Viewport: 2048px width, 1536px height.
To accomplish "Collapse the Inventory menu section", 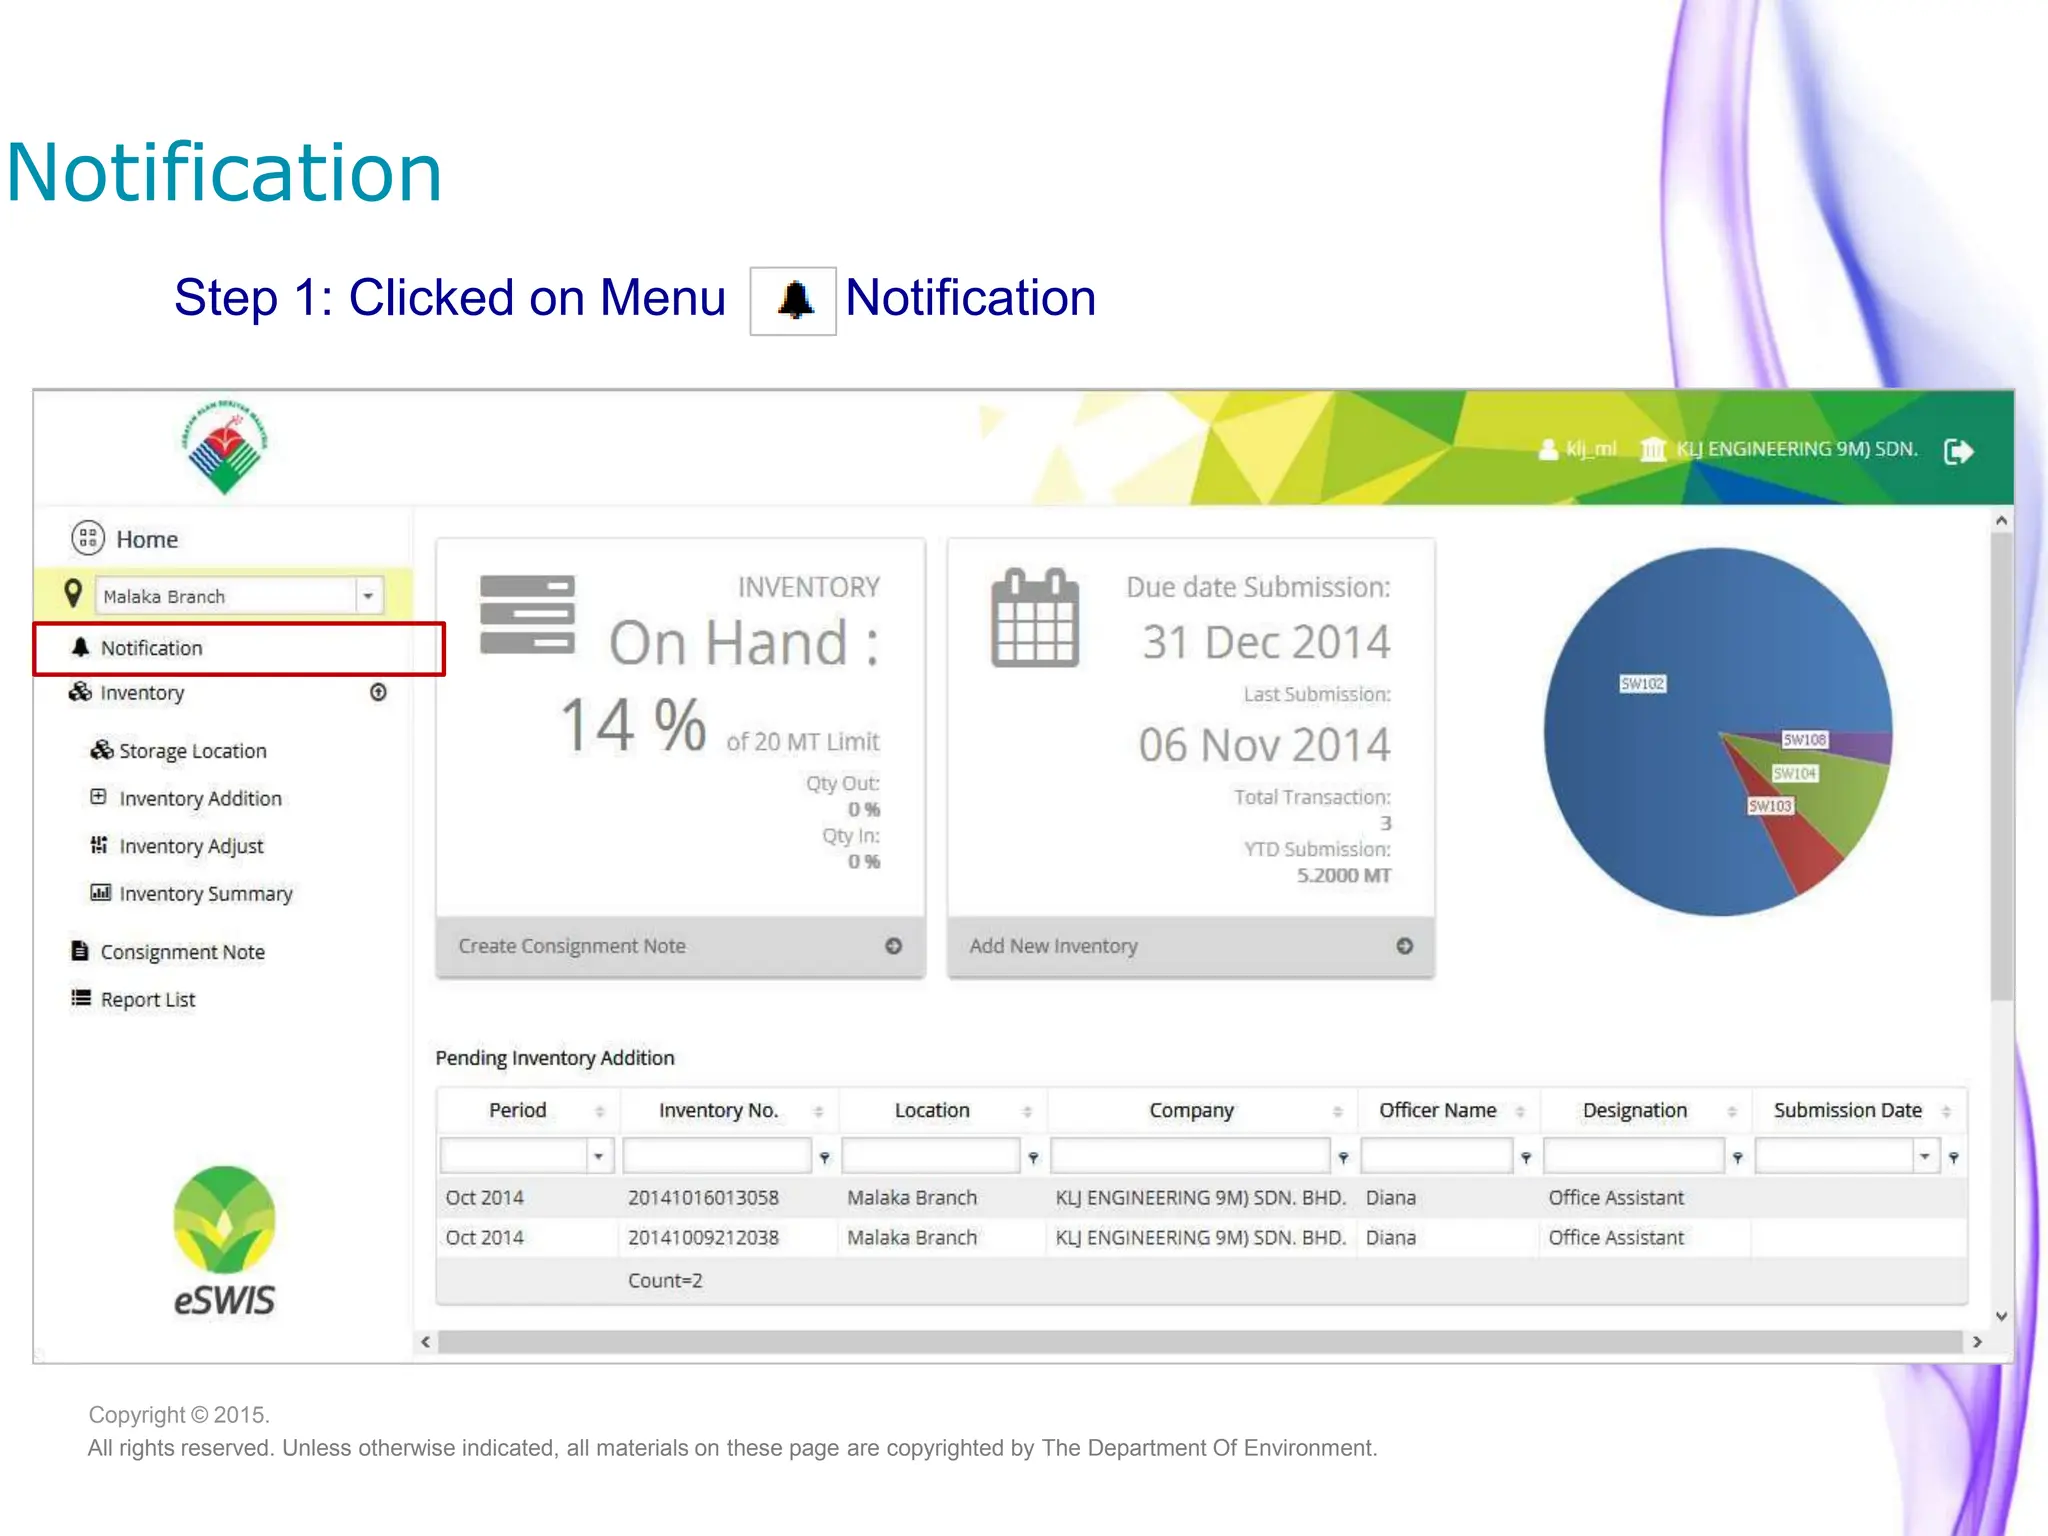I will [x=378, y=692].
